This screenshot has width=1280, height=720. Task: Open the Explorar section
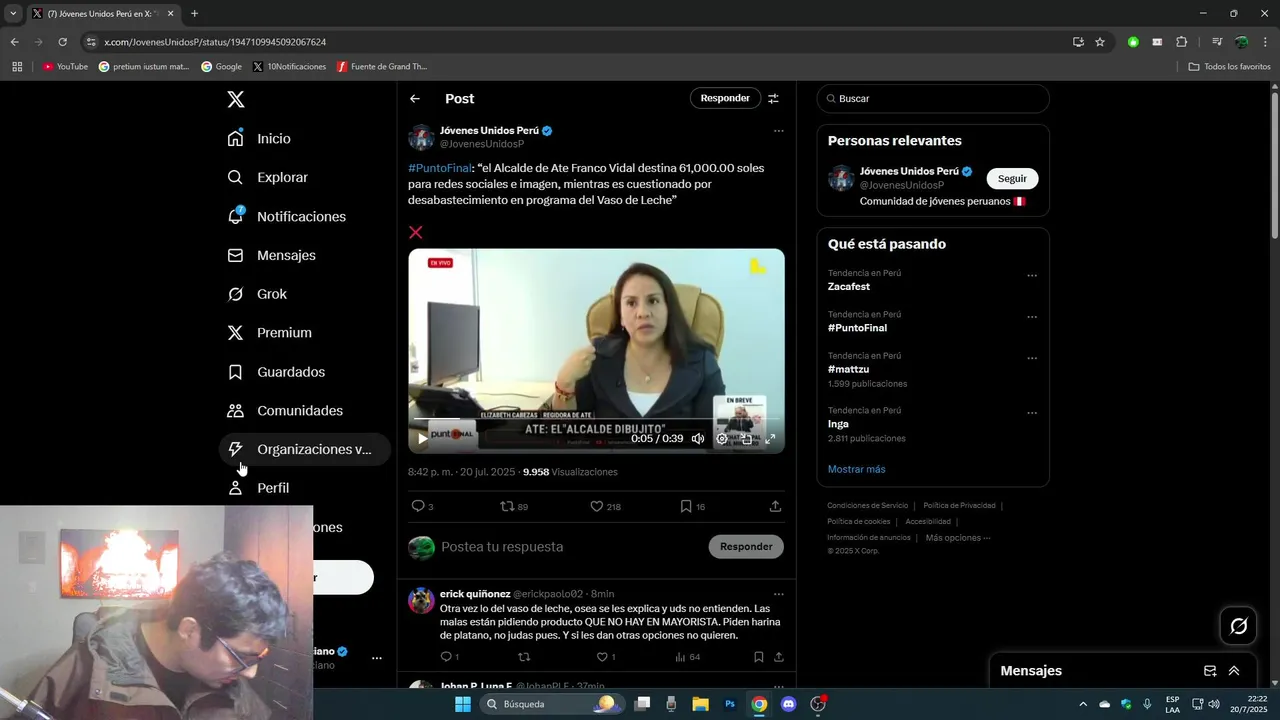pos(267,177)
